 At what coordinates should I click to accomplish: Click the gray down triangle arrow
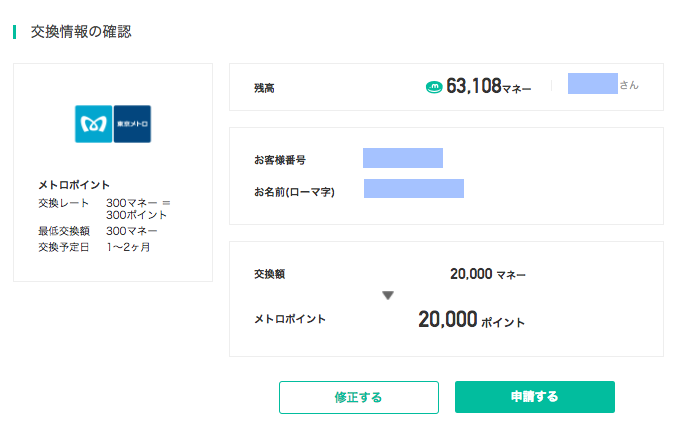coord(388,295)
